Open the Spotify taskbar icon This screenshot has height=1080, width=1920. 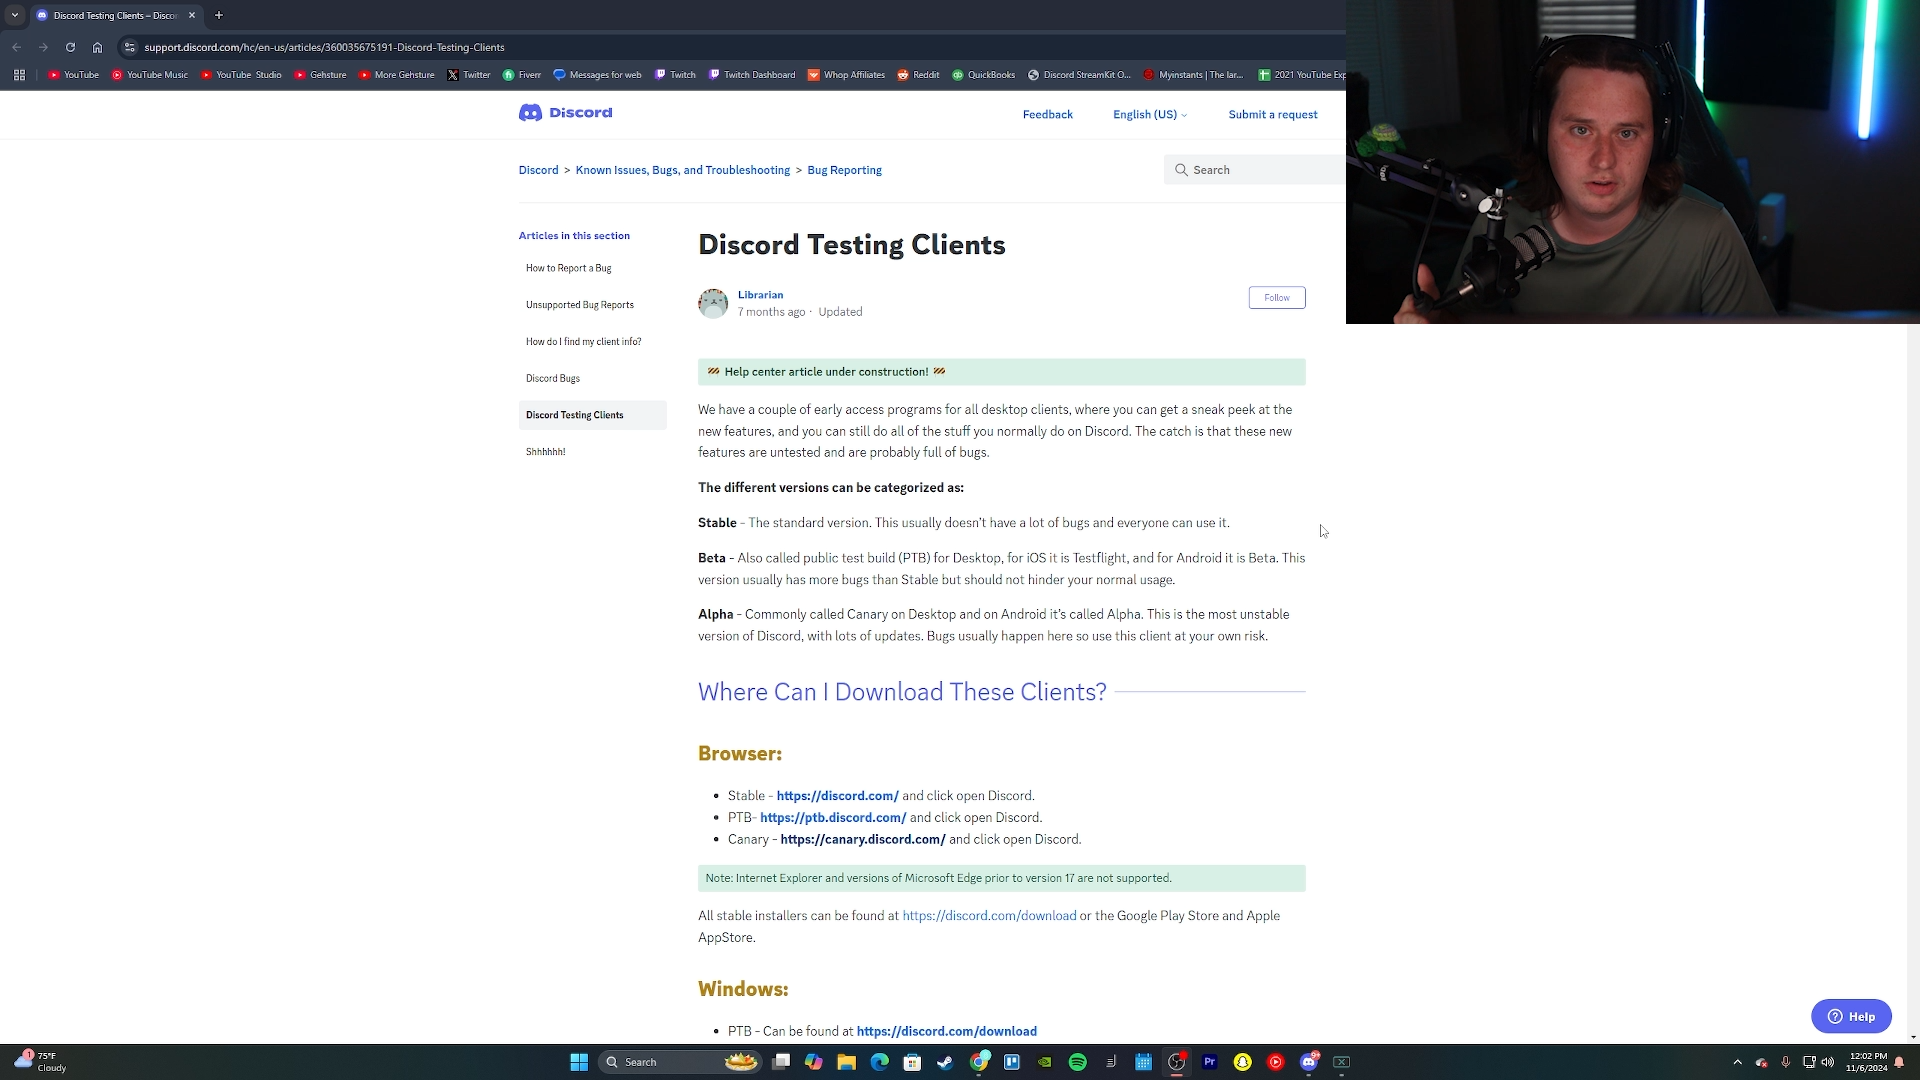(1077, 1062)
